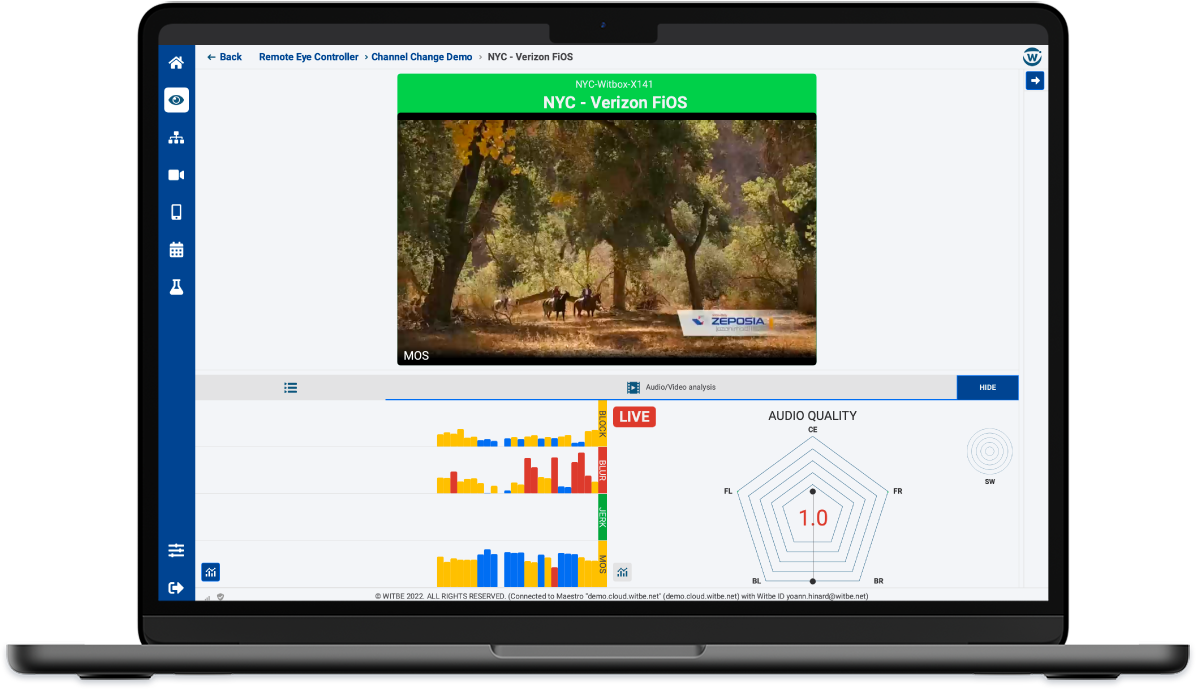The image size is (1200, 689).
Task: Open the Remote Eye Controller breadcrumb
Action: tap(308, 57)
